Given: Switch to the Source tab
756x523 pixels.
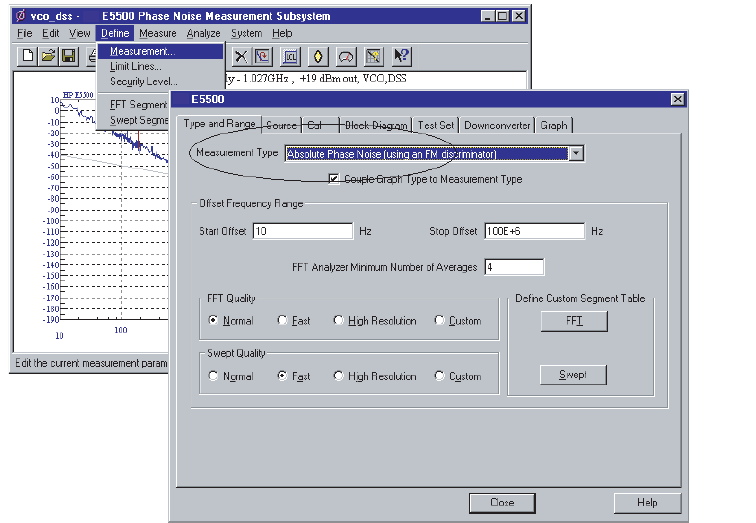Looking at the screenshot, I should point(281,125).
